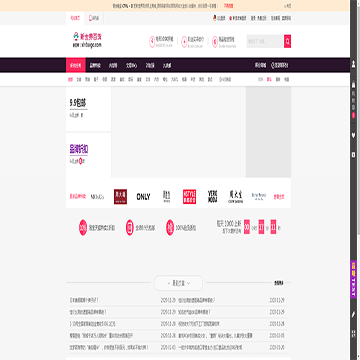Click the magnifier search button
The width and height of the screenshot is (360, 360).
pos(287,41)
